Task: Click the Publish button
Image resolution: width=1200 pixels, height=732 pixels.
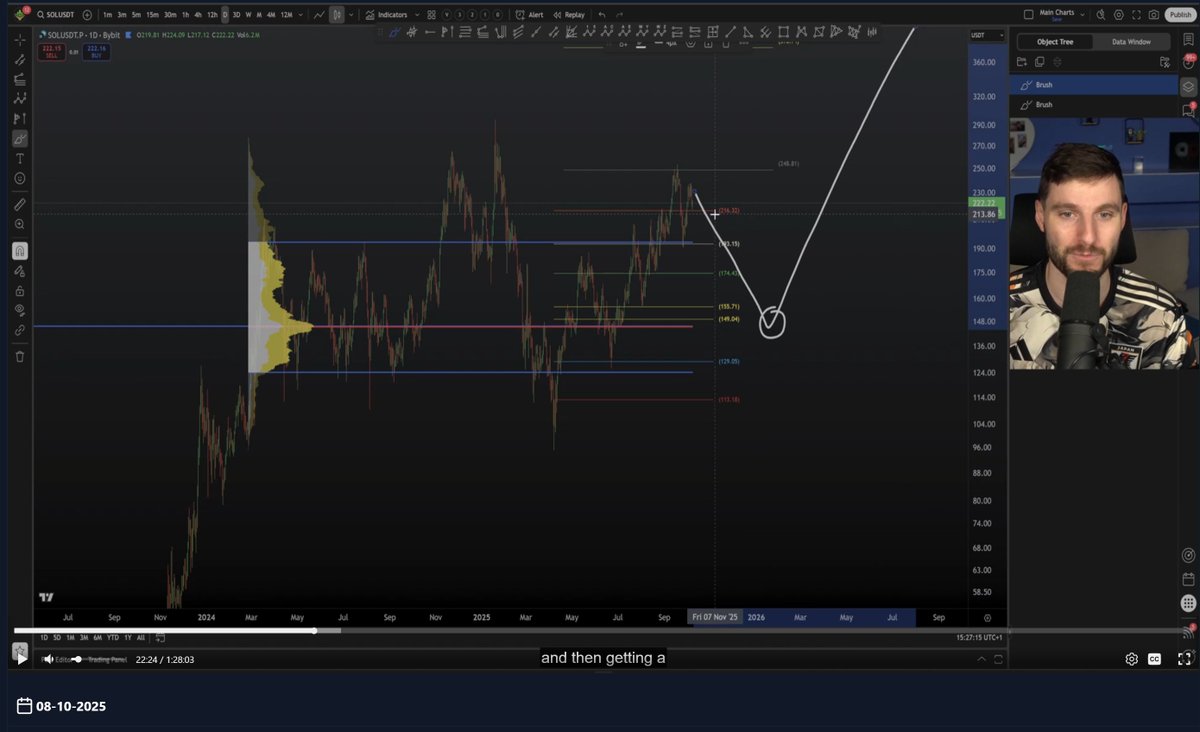Action: (x=1180, y=15)
